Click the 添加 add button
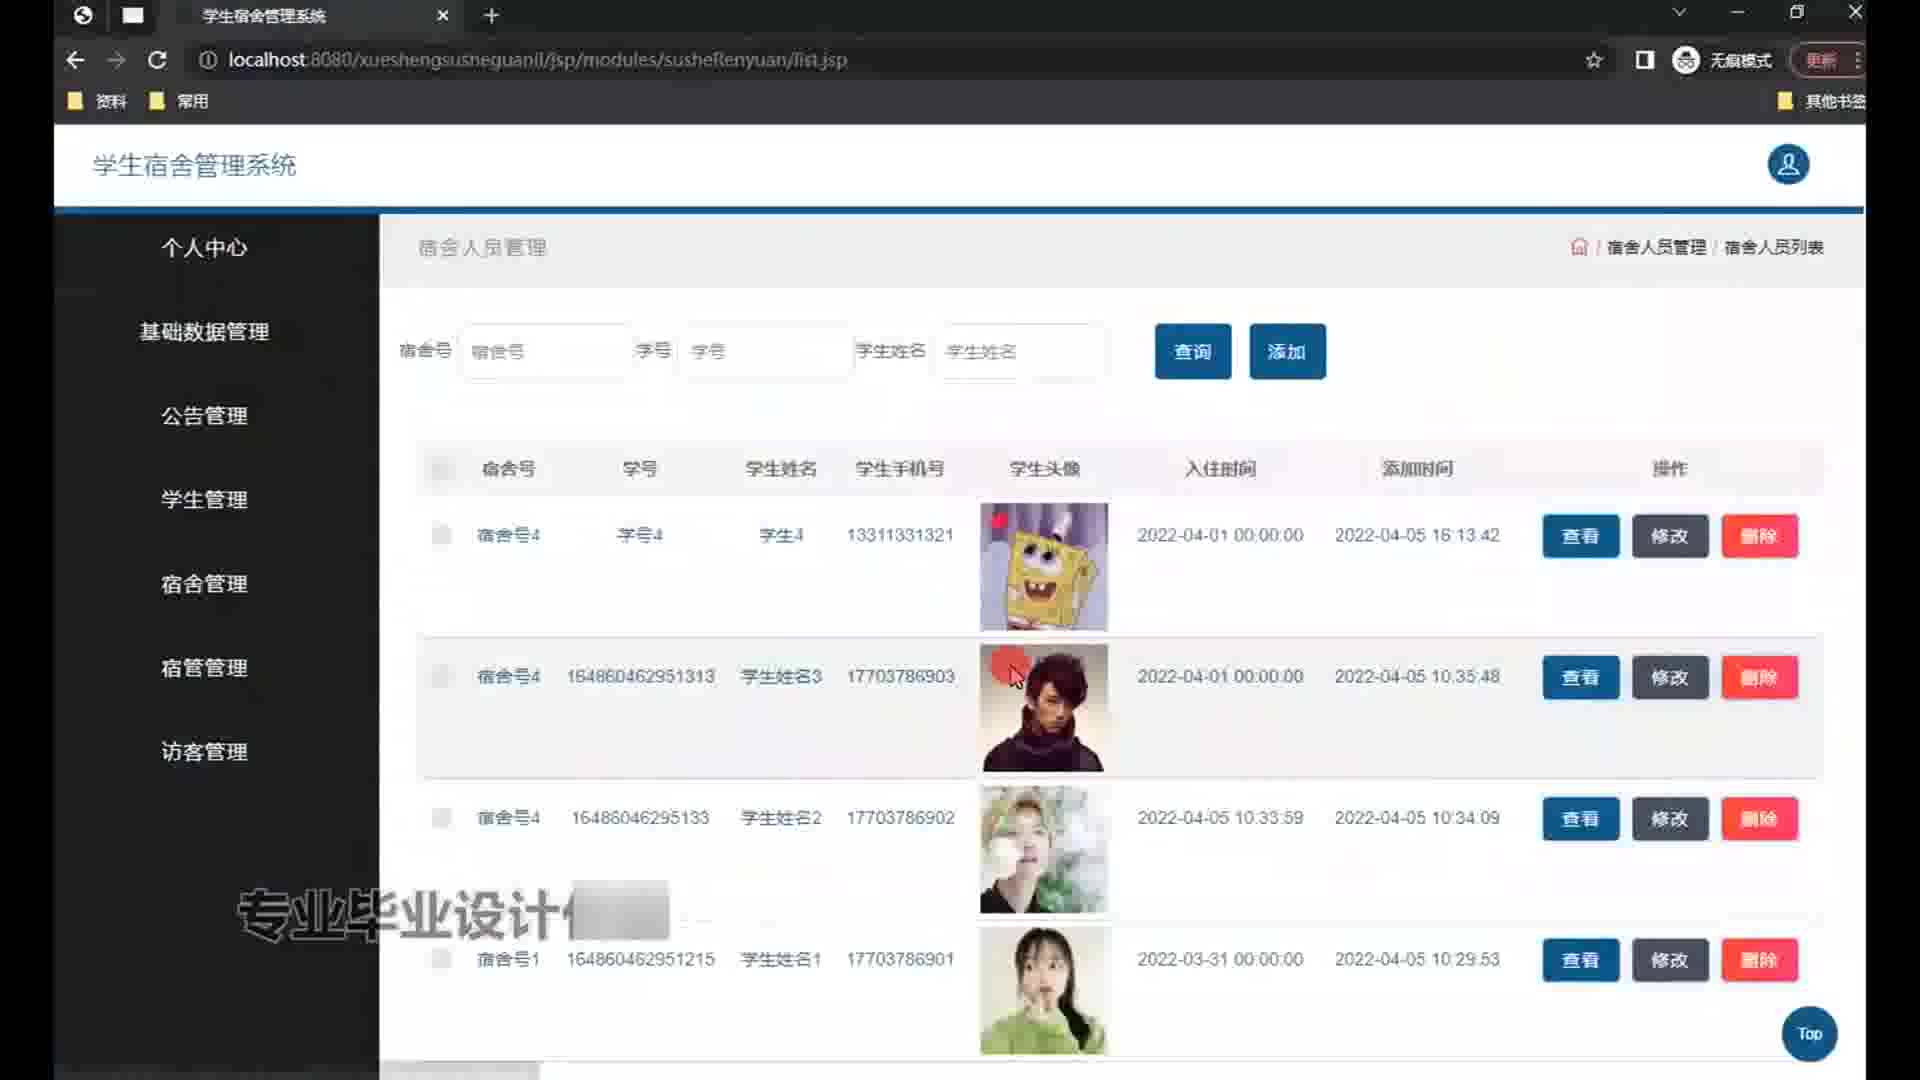The width and height of the screenshot is (1920, 1080). 1287,352
